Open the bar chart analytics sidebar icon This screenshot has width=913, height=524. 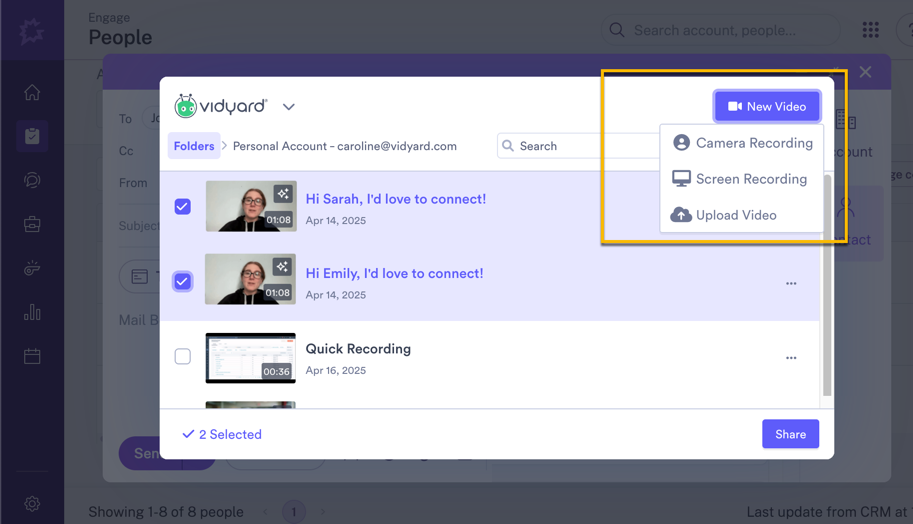(x=32, y=312)
